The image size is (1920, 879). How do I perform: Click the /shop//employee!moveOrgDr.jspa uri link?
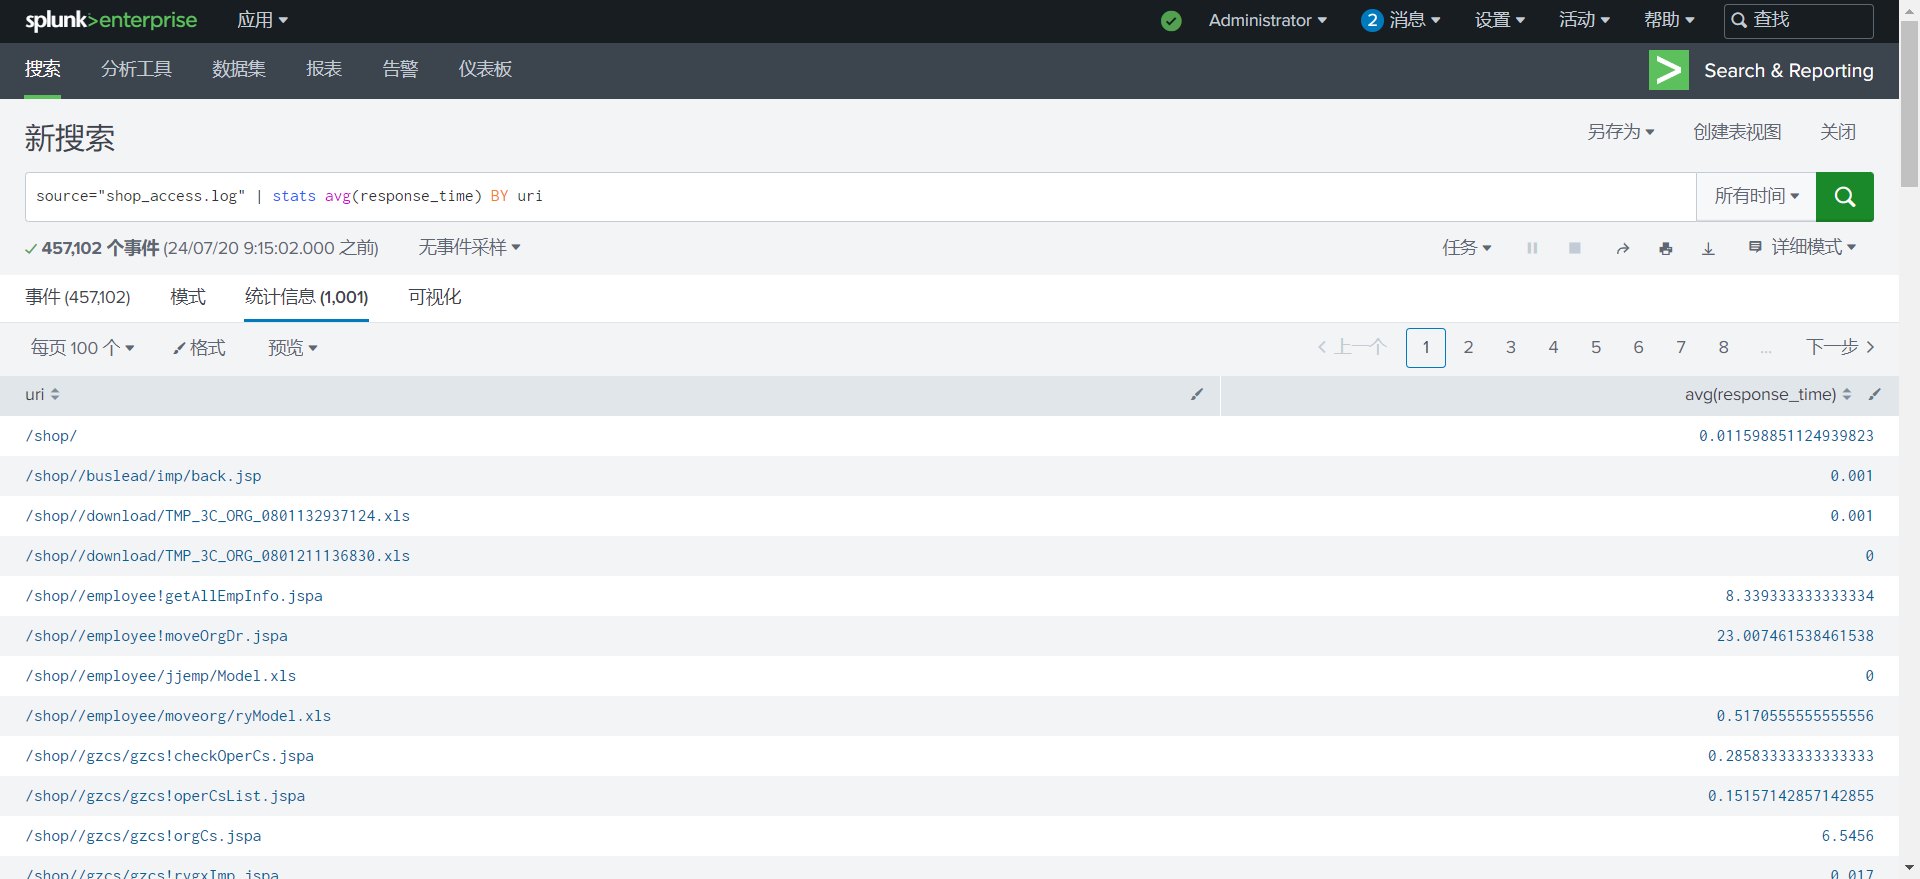157,636
